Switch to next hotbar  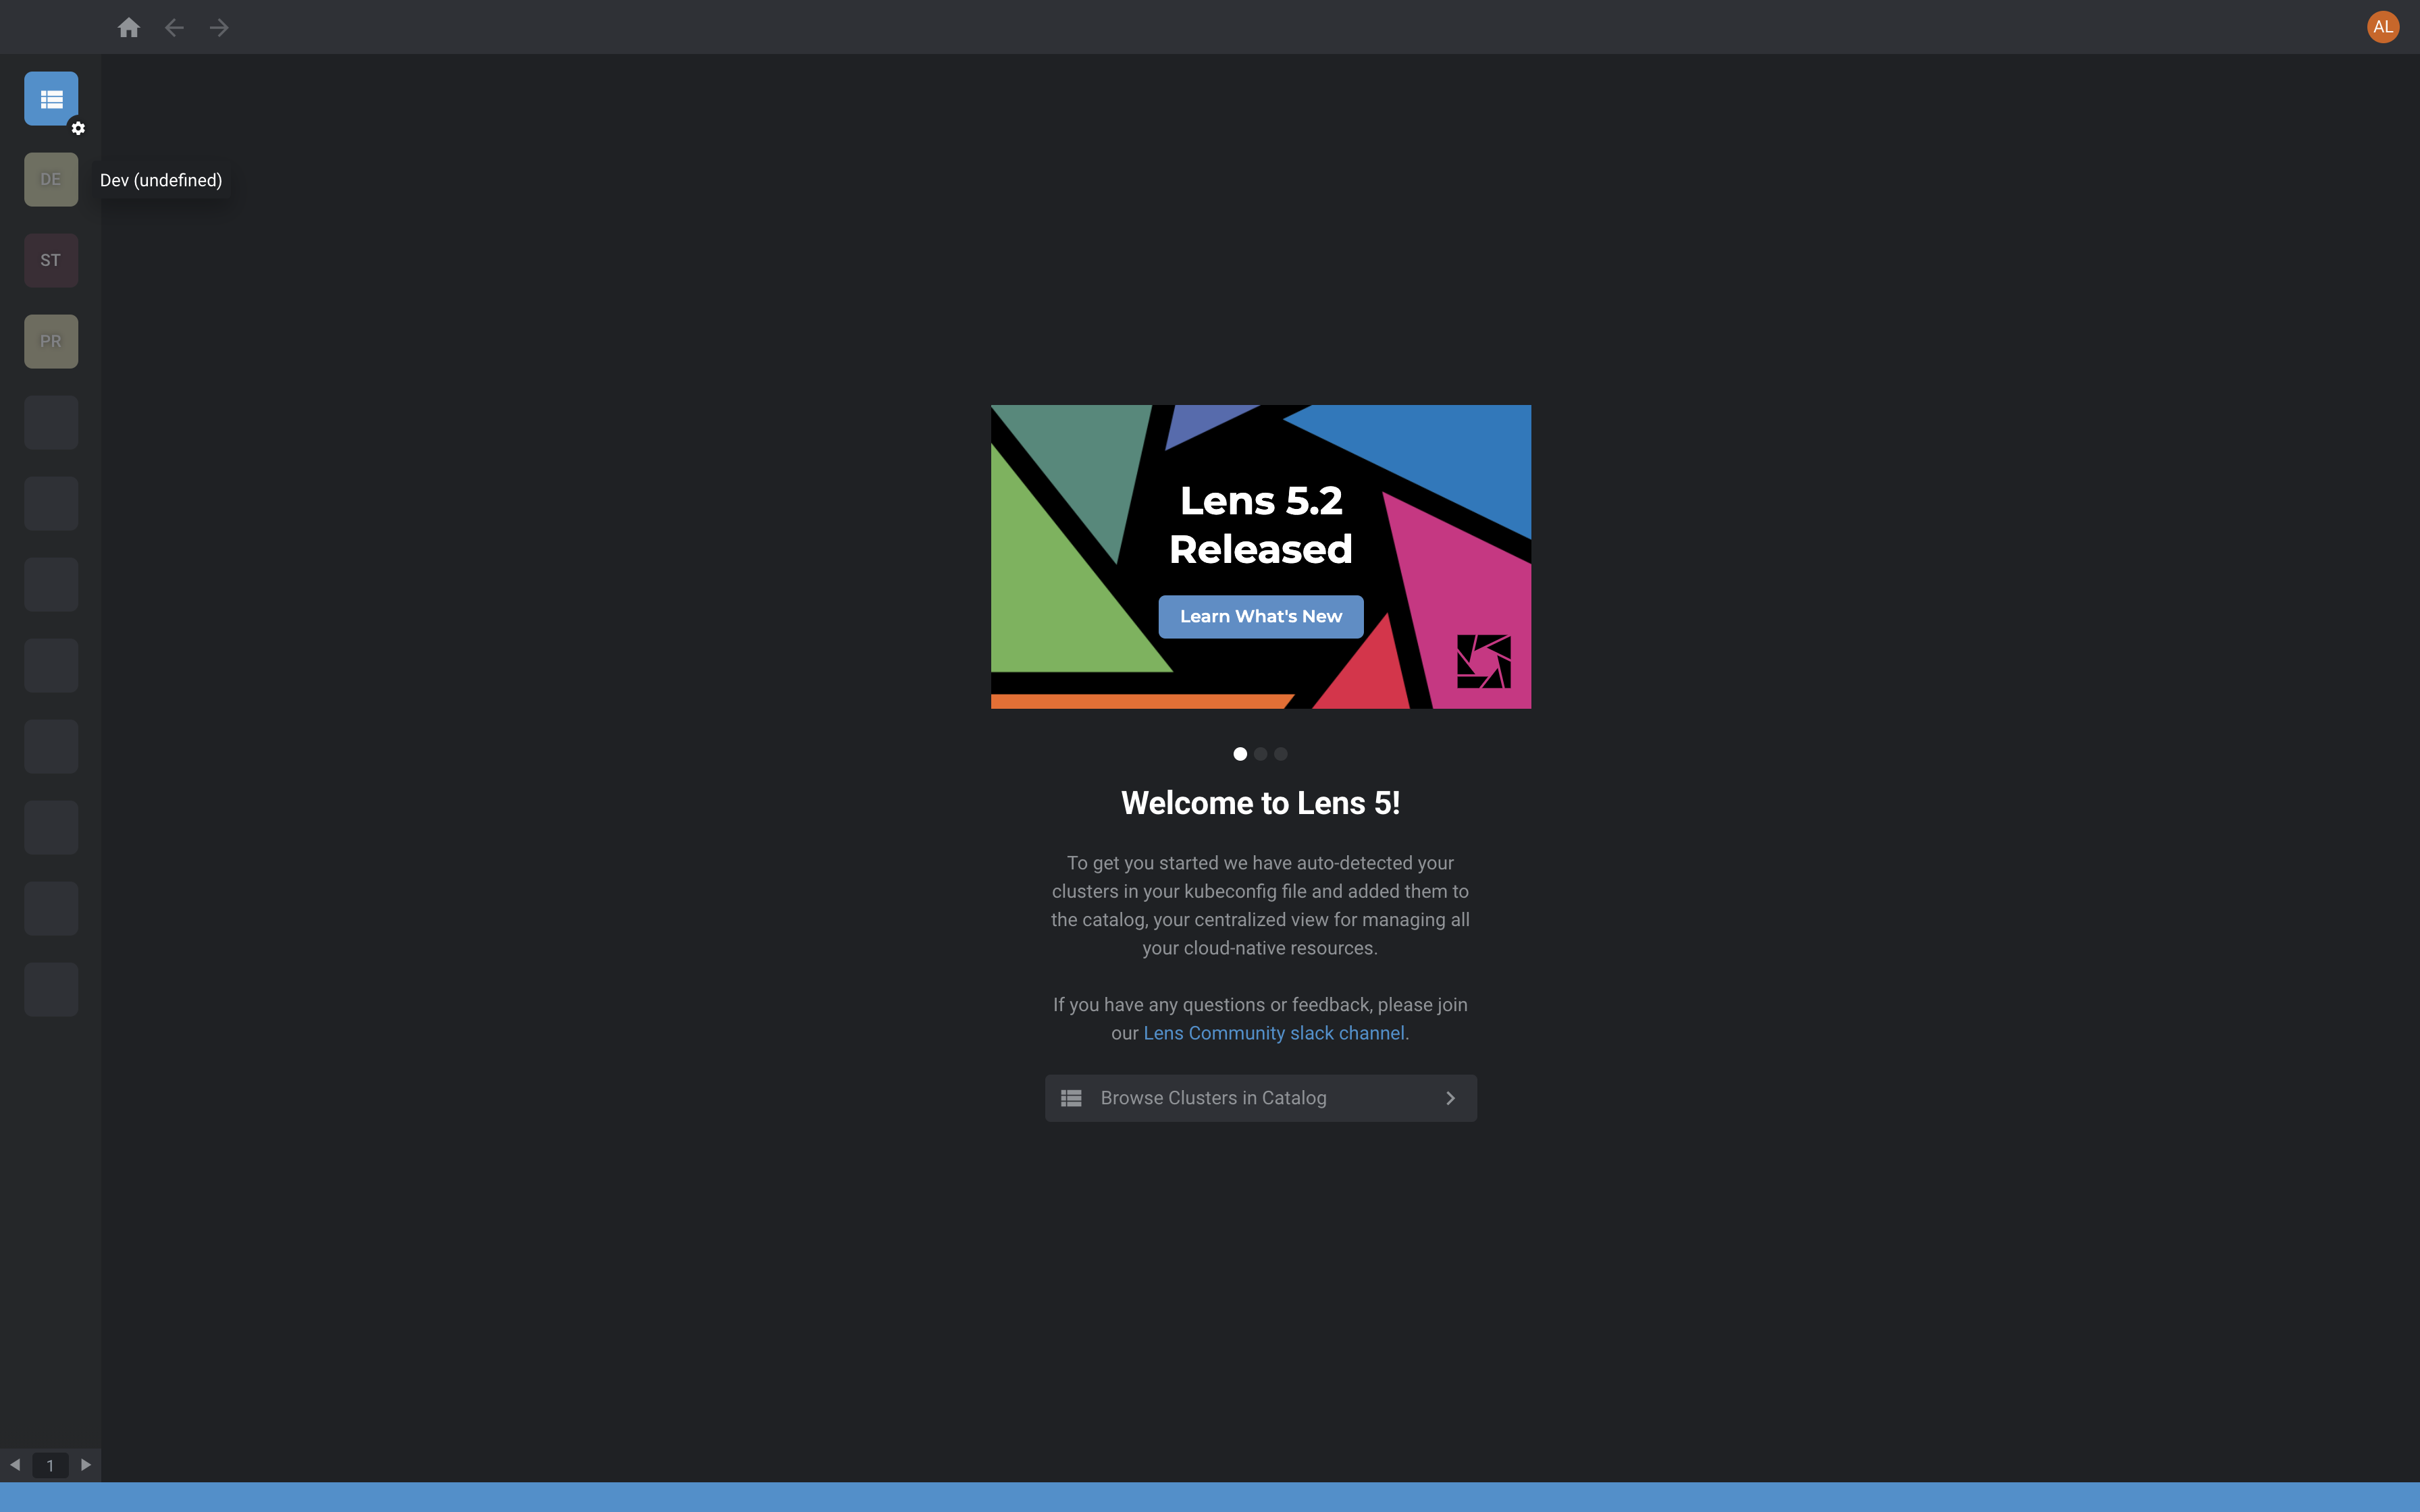[x=86, y=1465]
